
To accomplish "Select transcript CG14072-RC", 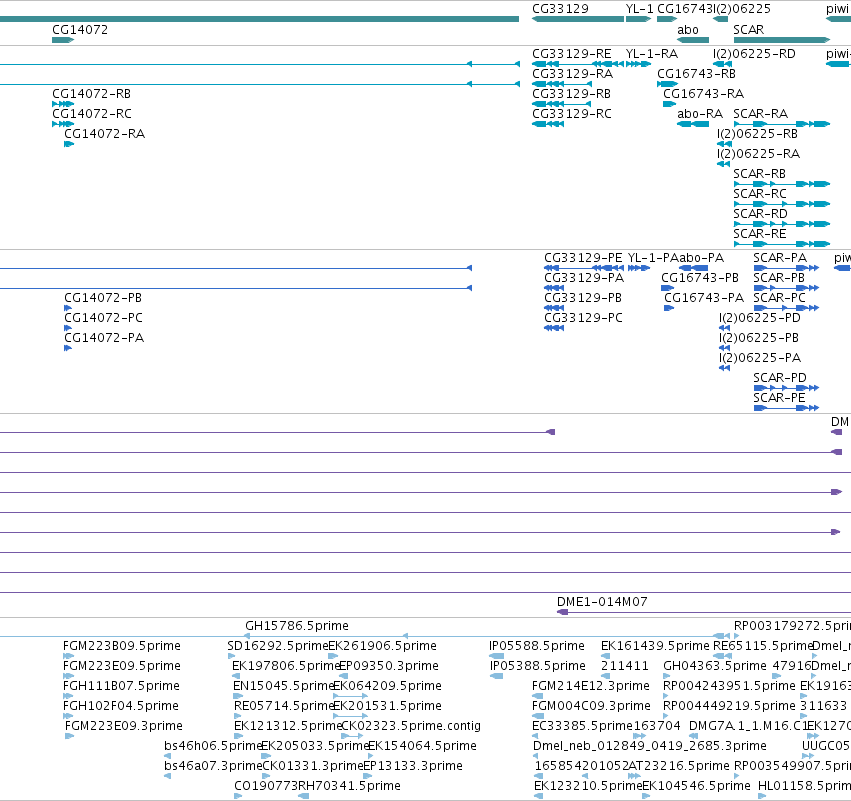I will [91, 114].
